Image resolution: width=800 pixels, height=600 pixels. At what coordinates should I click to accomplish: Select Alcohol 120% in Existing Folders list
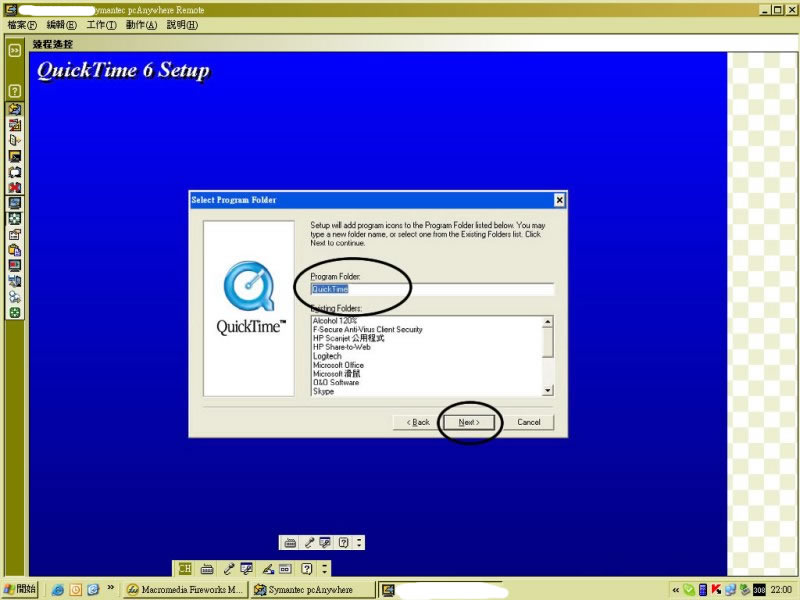[335, 320]
